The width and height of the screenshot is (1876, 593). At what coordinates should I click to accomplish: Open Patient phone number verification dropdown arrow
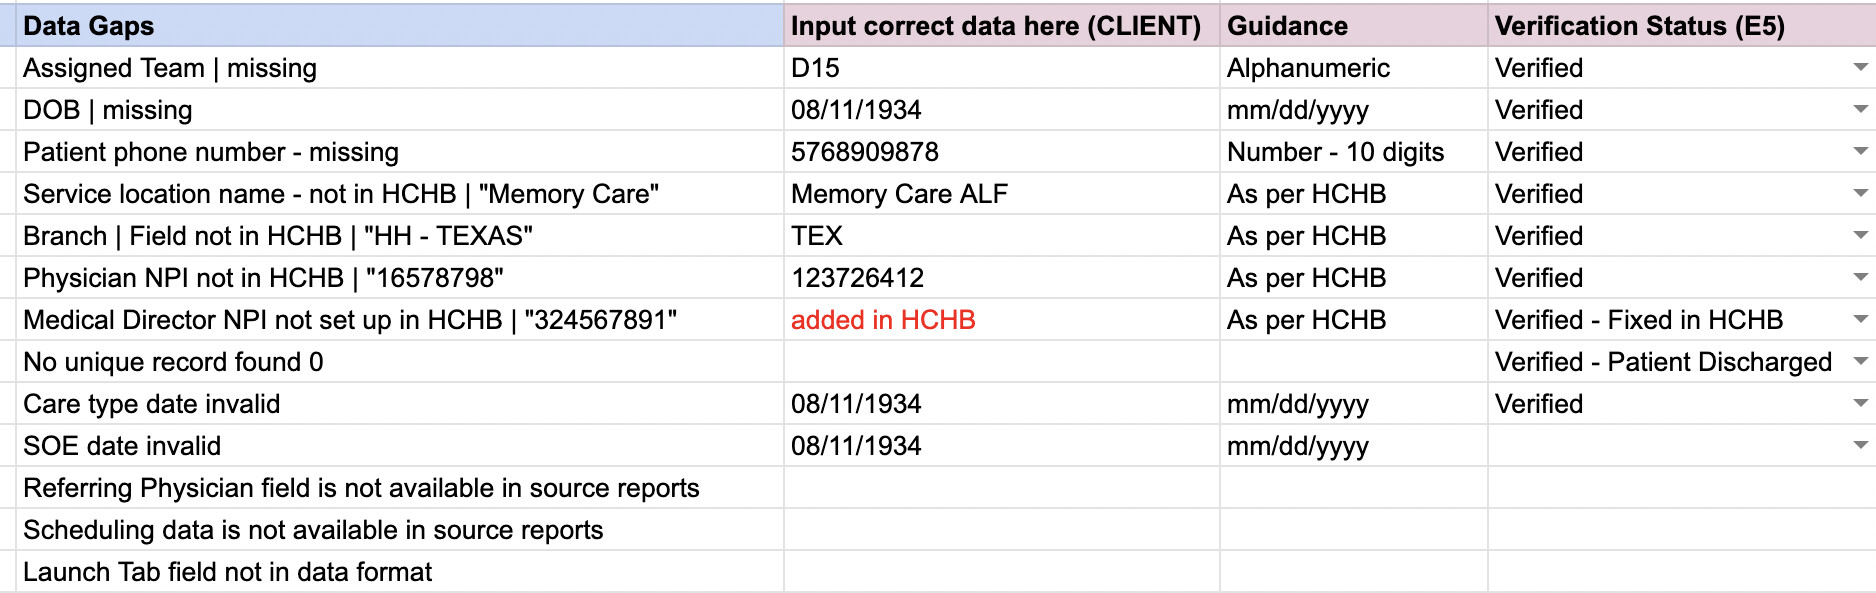coord(1860,152)
